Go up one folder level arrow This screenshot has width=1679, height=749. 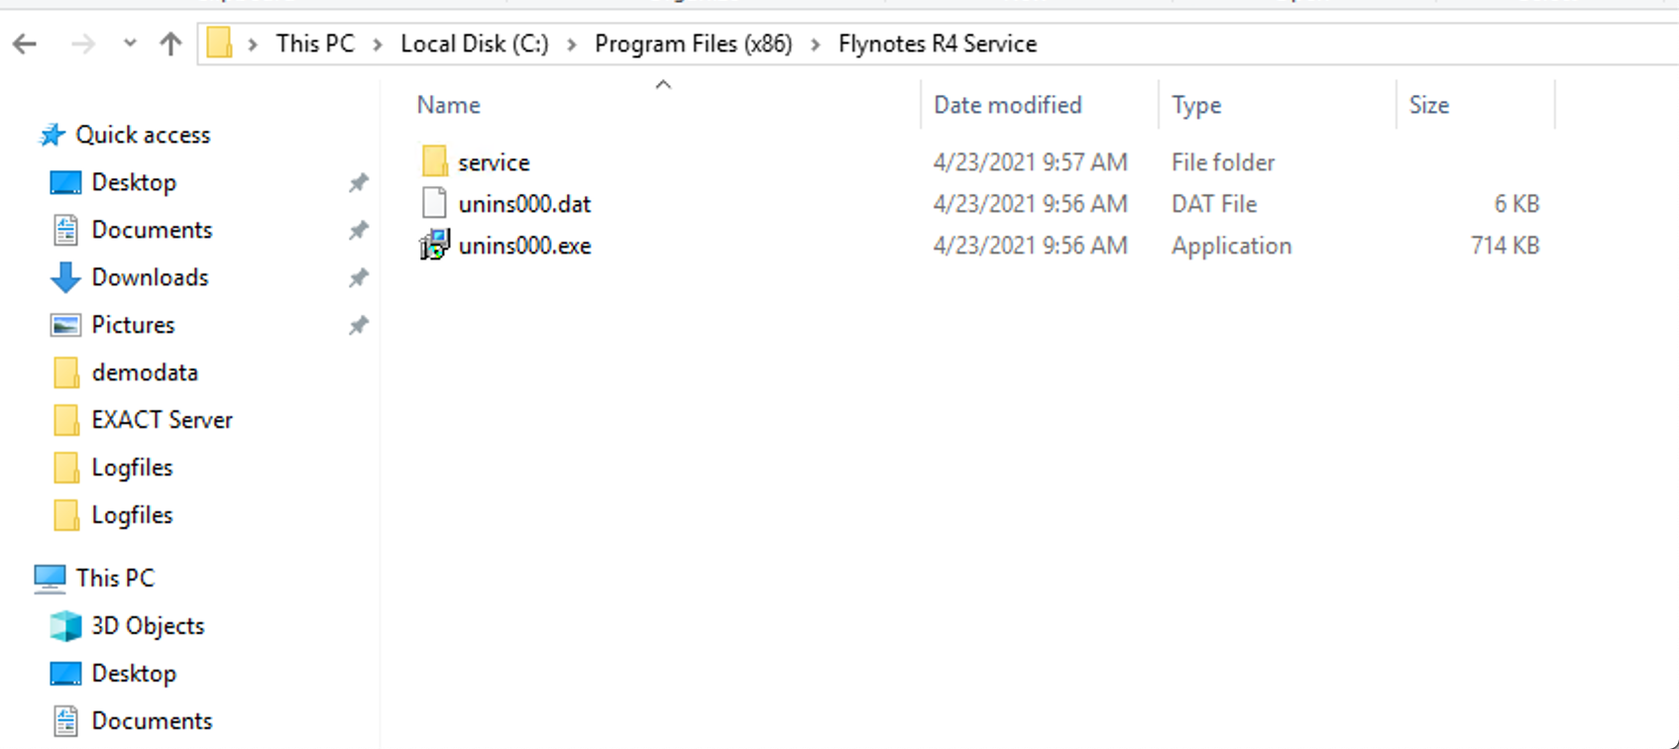171,44
